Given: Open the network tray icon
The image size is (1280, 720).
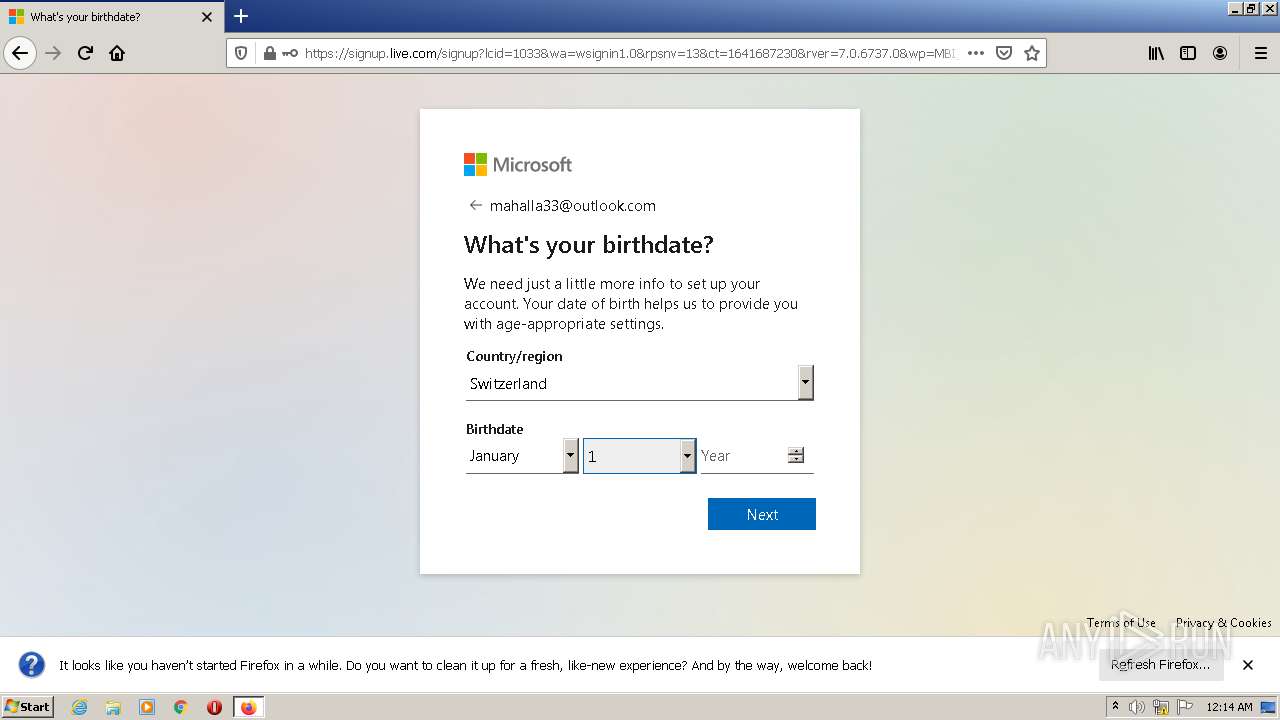Looking at the screenshot, I should [x=1161, y=707].
